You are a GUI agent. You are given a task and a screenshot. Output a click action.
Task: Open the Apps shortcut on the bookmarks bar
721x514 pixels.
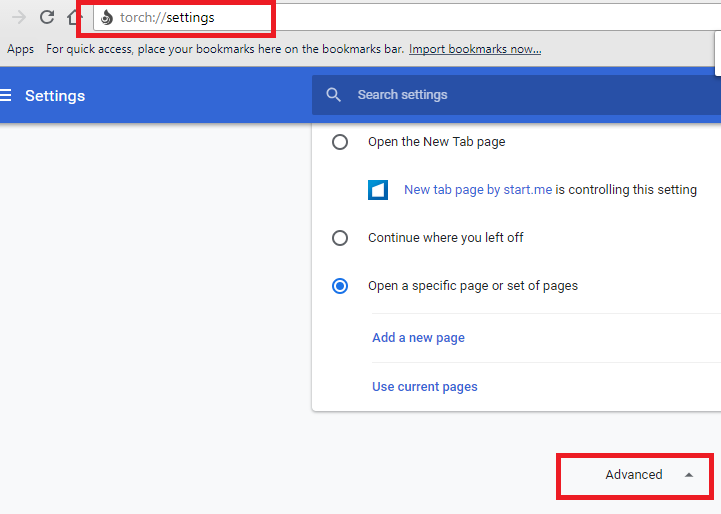pos(20,49)
